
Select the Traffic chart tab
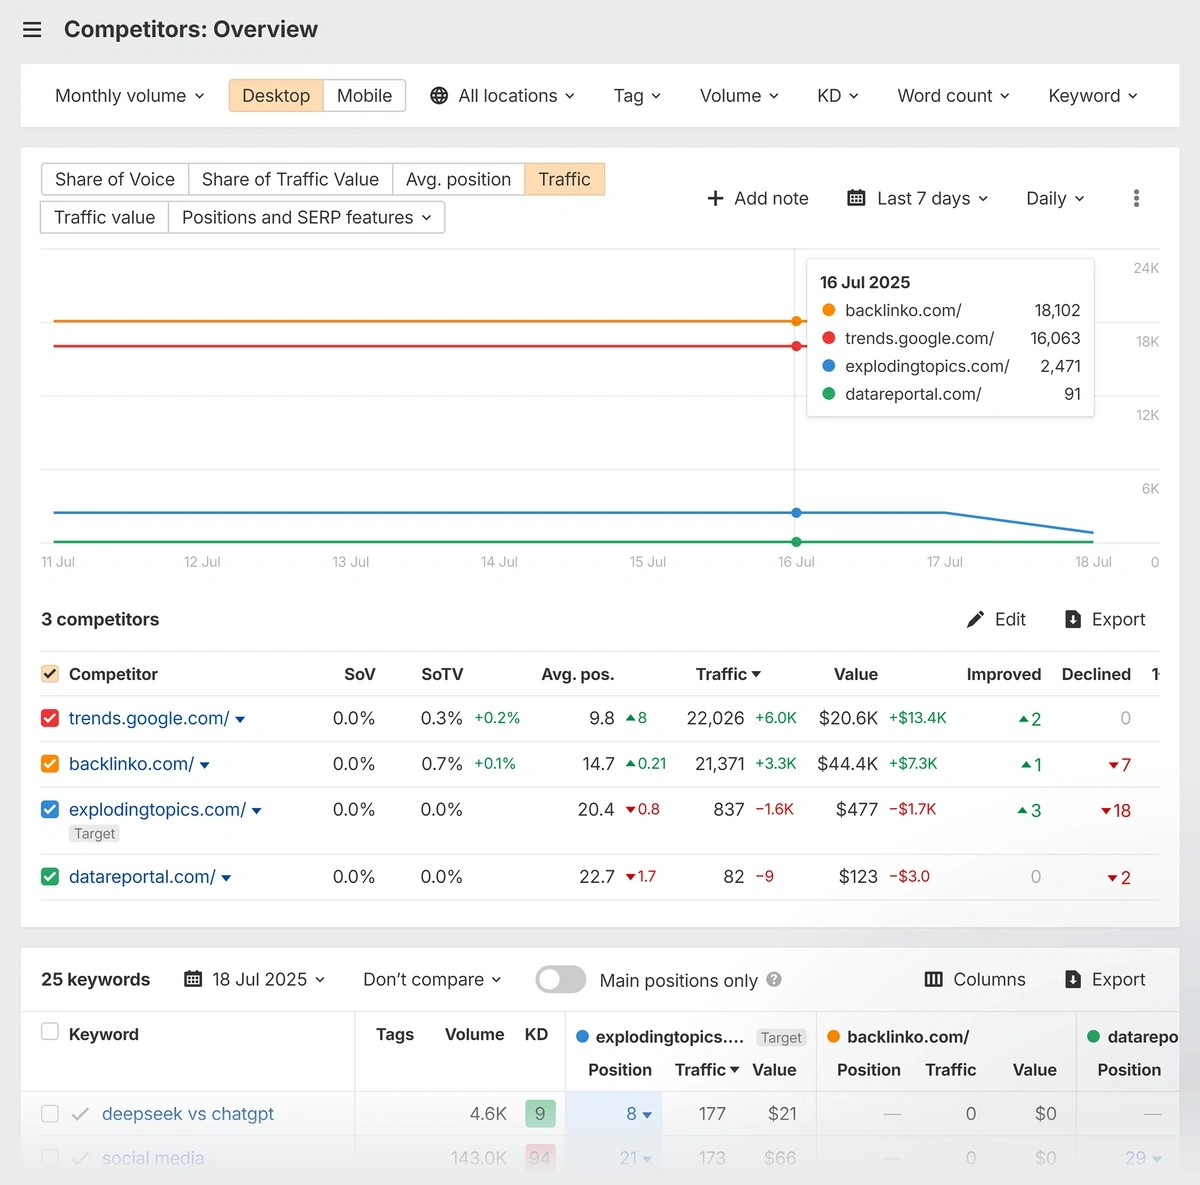coord(564,179)
